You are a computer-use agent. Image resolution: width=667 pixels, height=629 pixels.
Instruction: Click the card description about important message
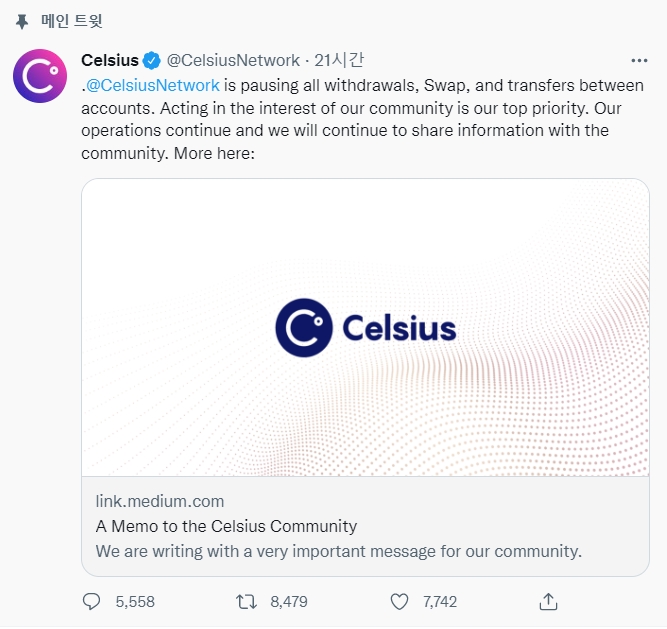(338, 551)
